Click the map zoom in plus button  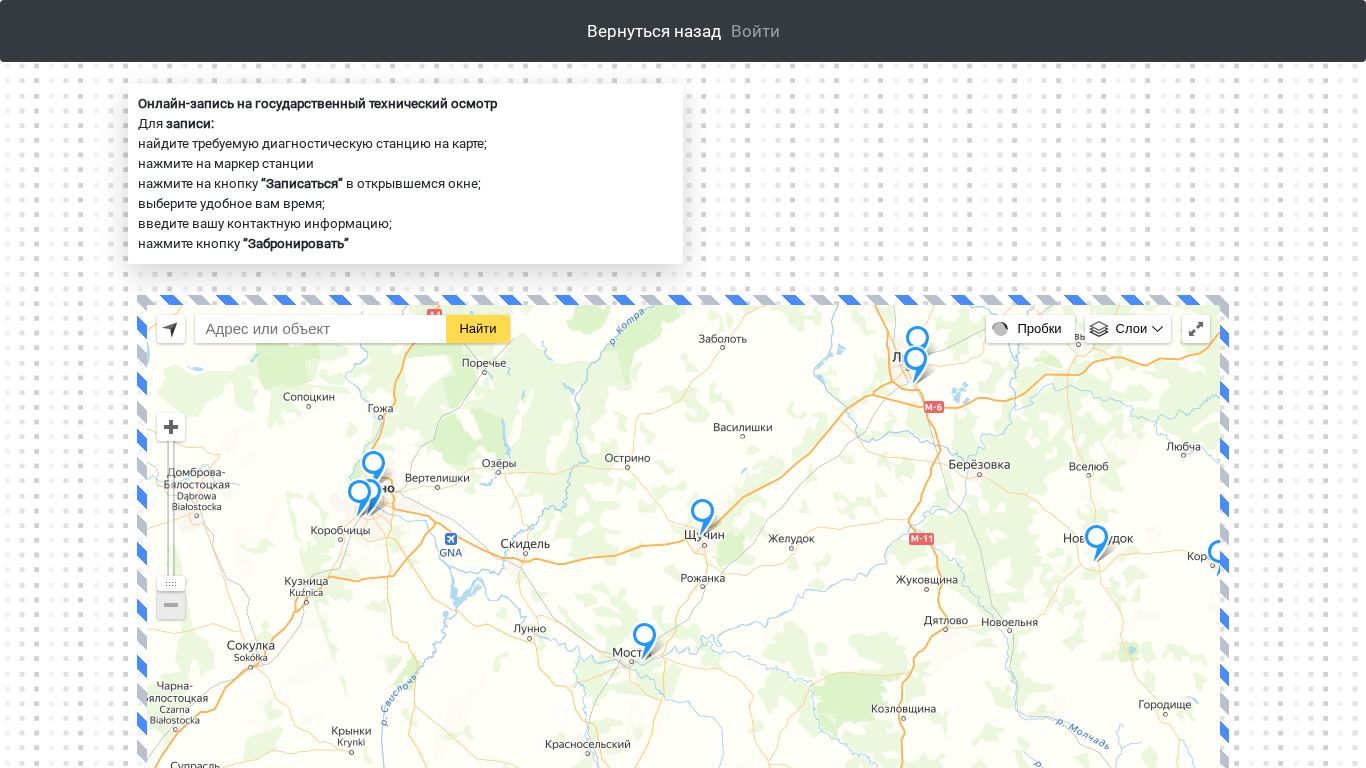coord(171,427)
